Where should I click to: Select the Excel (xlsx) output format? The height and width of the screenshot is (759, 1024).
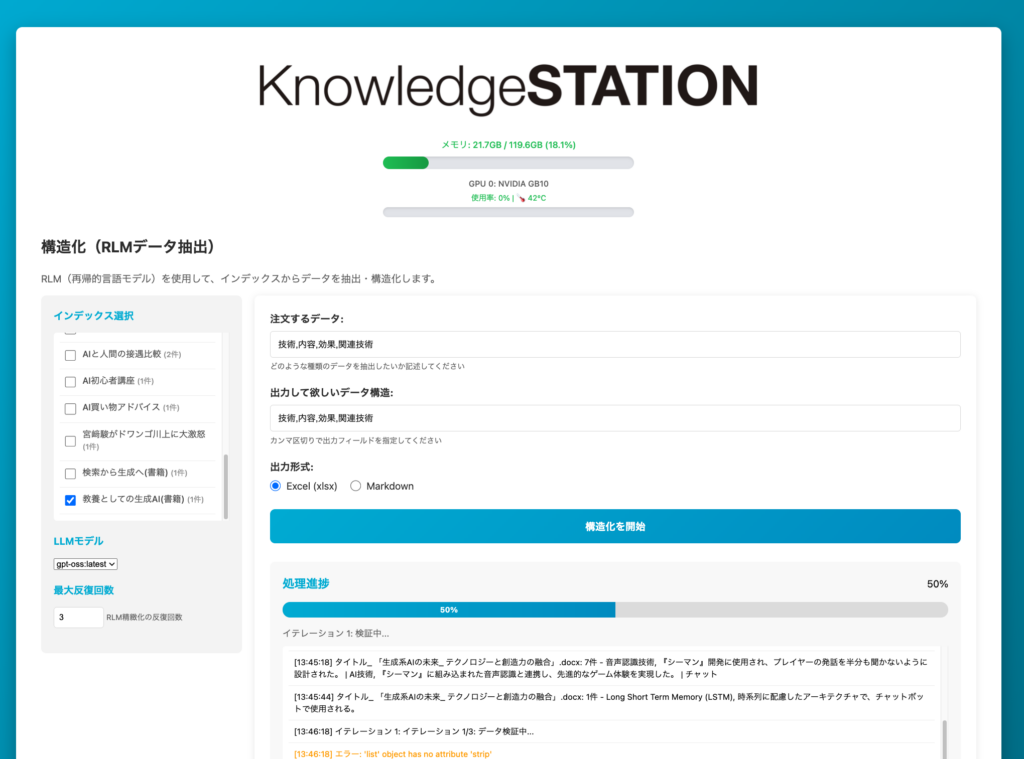click(277, 486)
